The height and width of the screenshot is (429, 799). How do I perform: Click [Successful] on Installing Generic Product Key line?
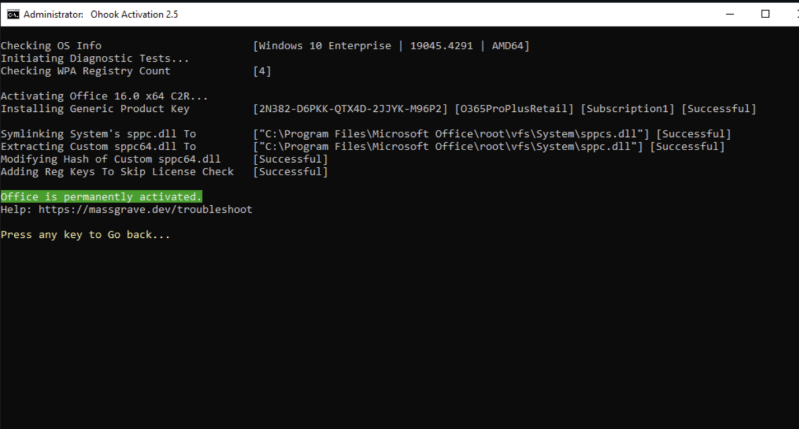point(719,109)
